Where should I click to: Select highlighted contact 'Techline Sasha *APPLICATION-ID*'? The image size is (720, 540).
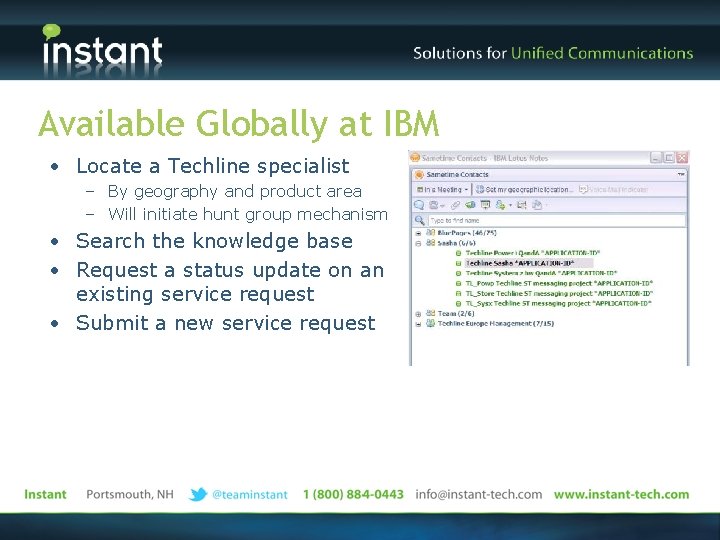pyautogui.click(x=529, y=263)
